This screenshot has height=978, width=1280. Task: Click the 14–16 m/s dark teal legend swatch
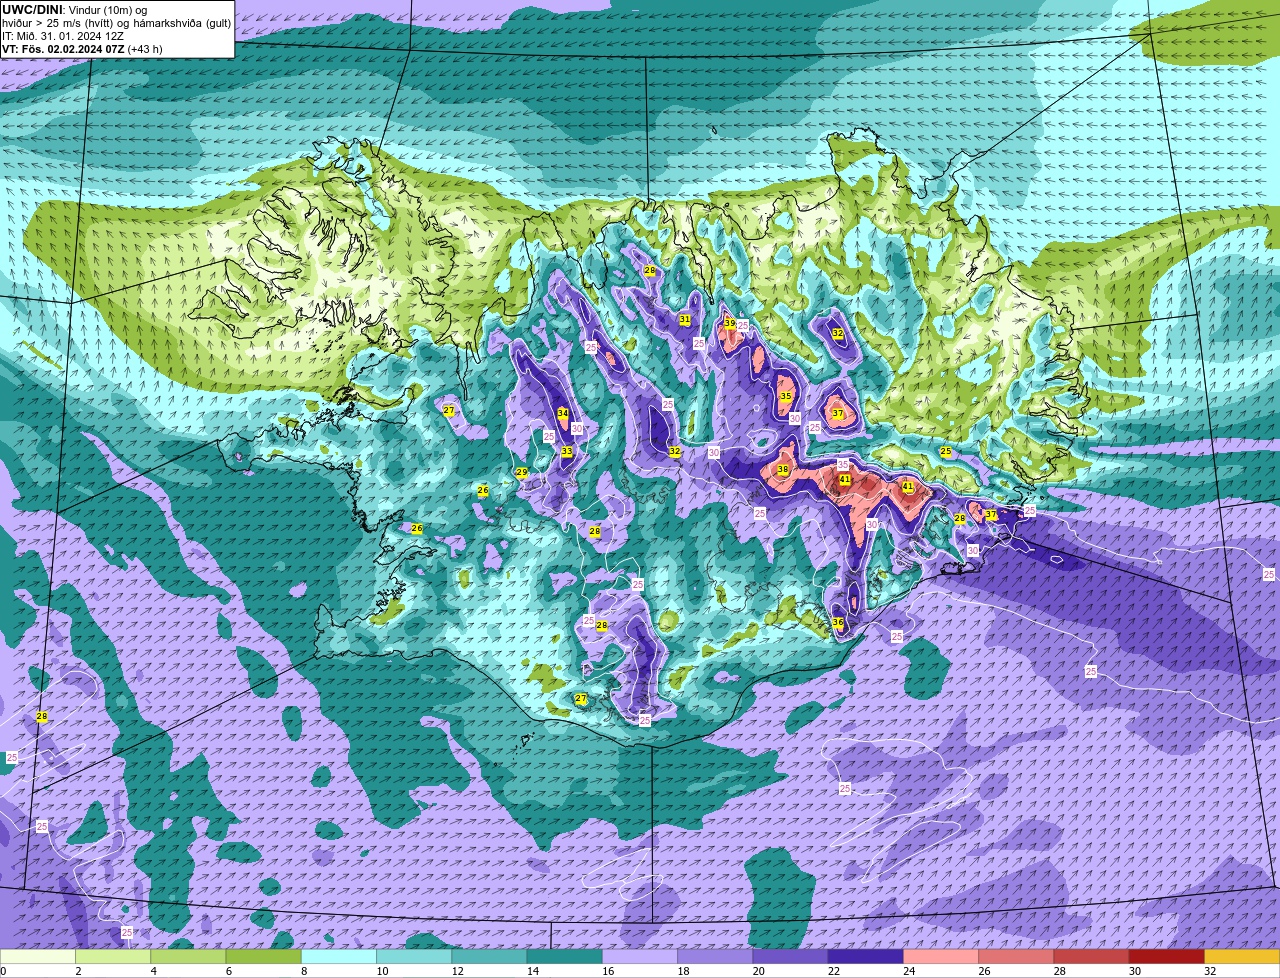tap(565, 957)
